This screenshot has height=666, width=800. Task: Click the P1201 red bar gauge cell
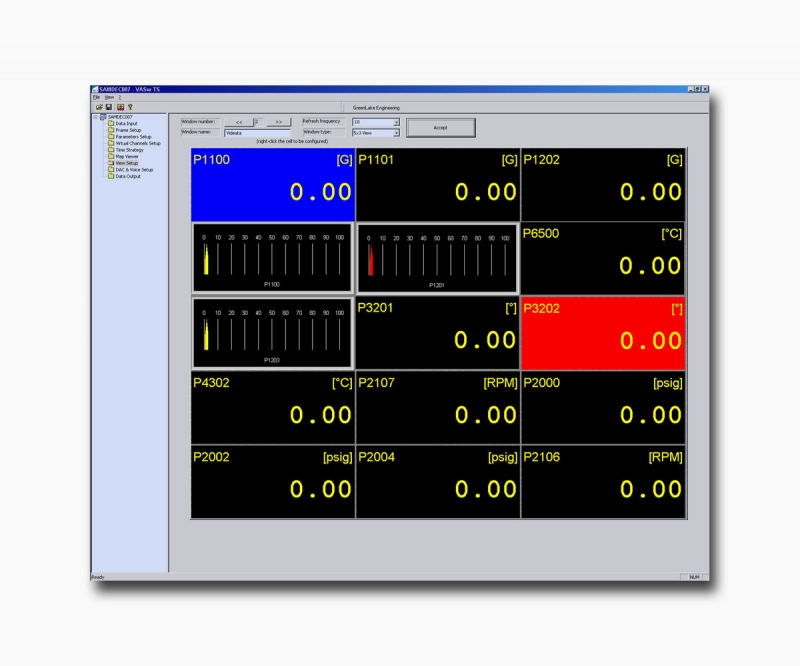click(x=437, y=259)
